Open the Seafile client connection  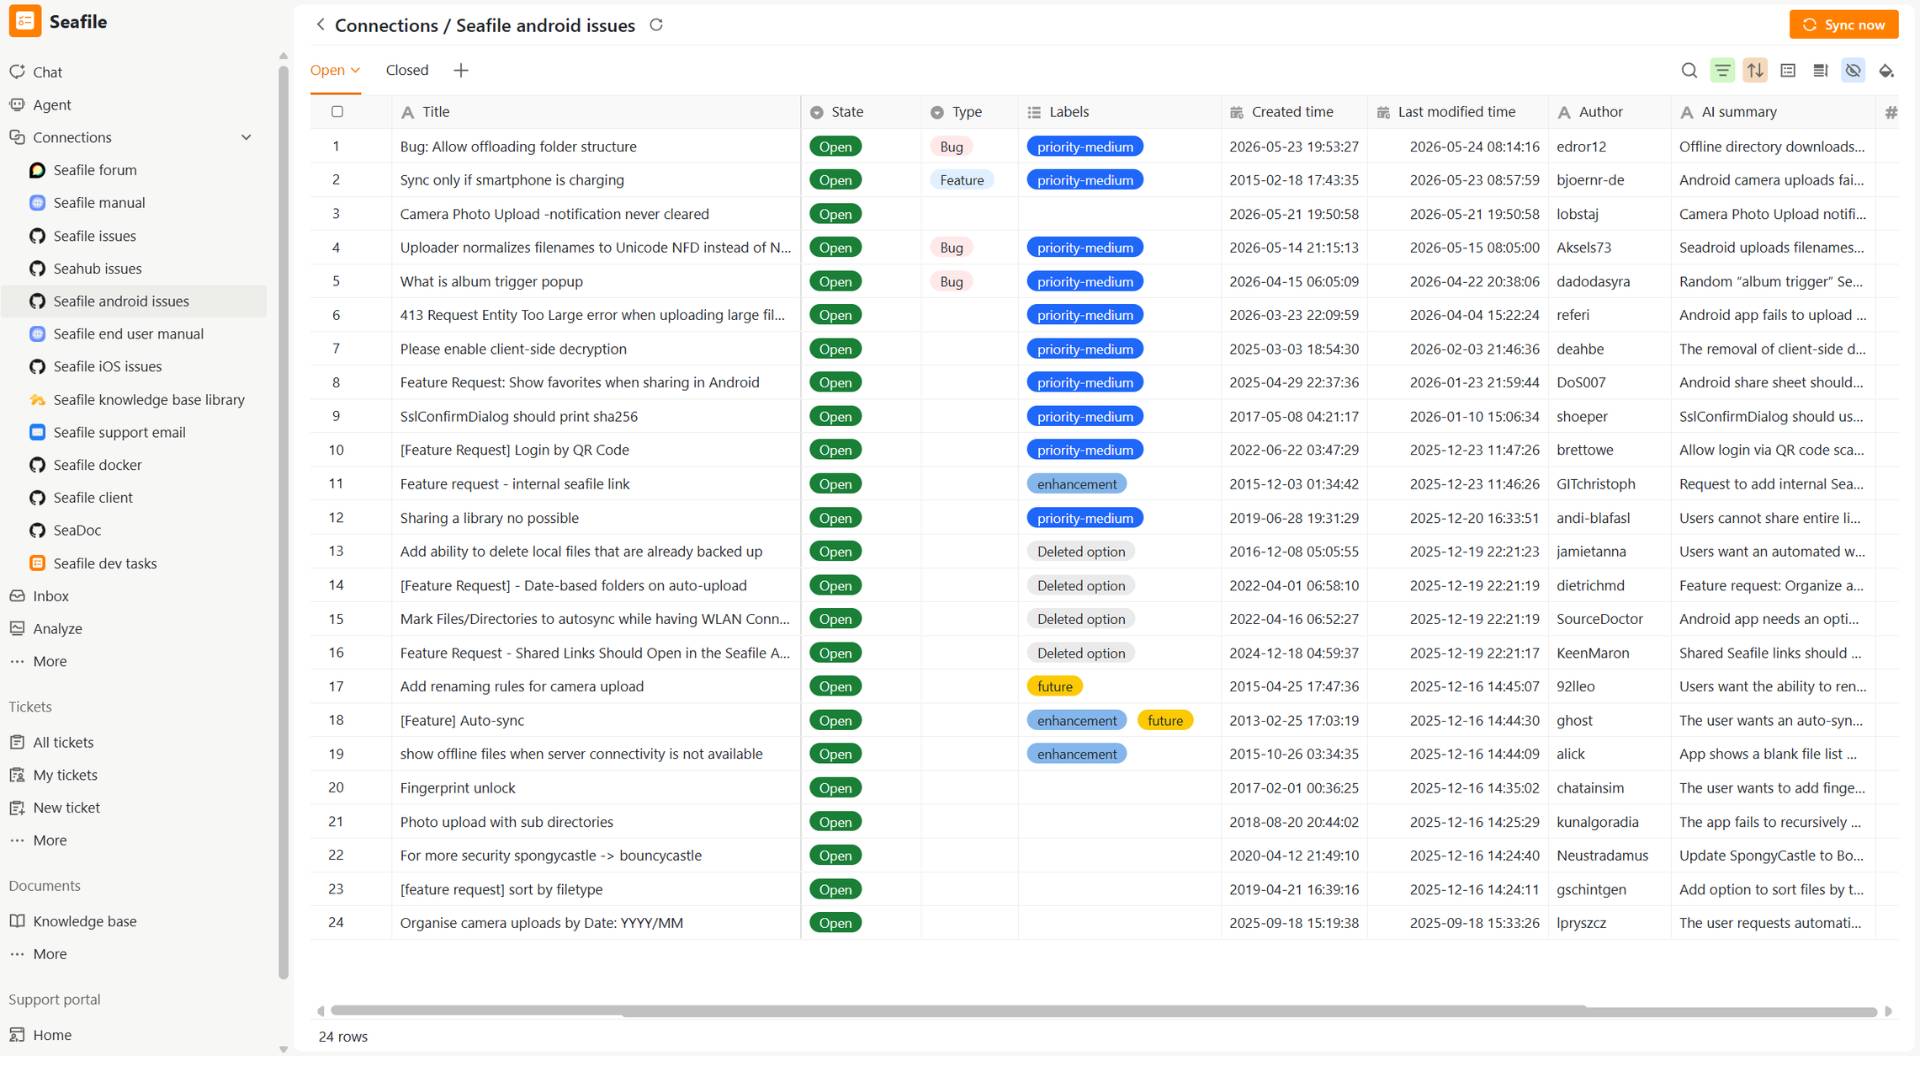tap(93, 498)
